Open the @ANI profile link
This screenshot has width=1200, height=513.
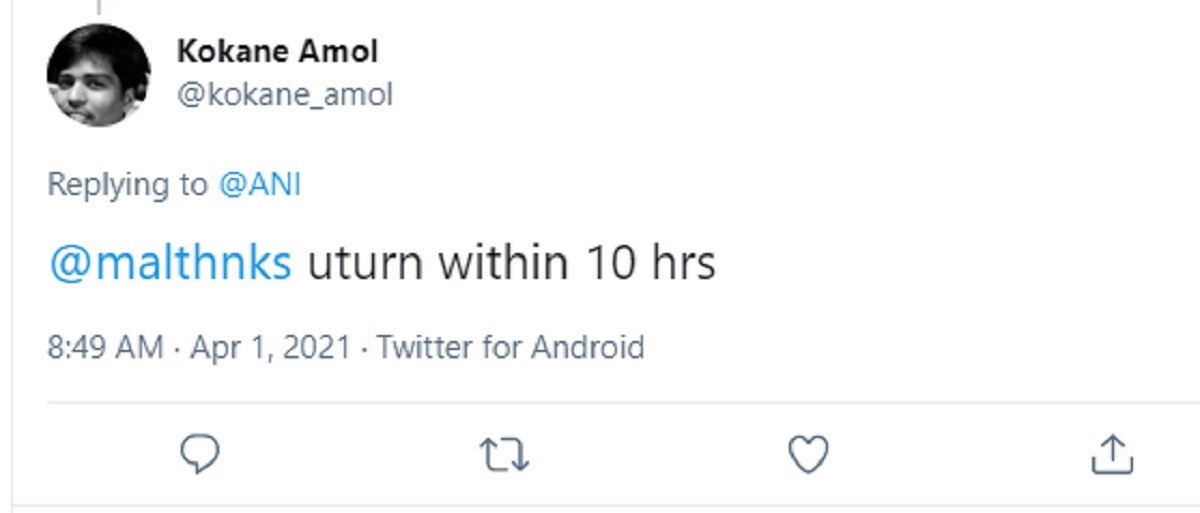point(259,185)
